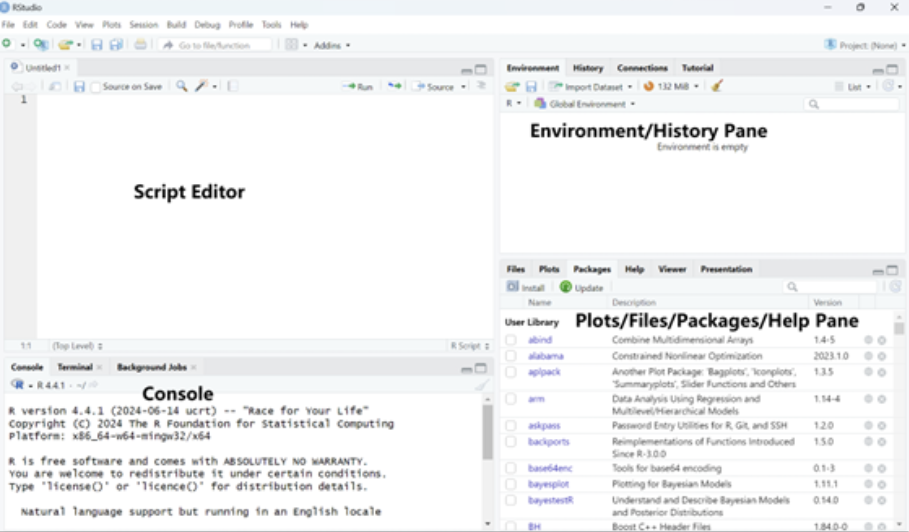Click the broom icon to clear the environment
The height and width of the screenshot is (532, 909).
(x=716, y=87)
